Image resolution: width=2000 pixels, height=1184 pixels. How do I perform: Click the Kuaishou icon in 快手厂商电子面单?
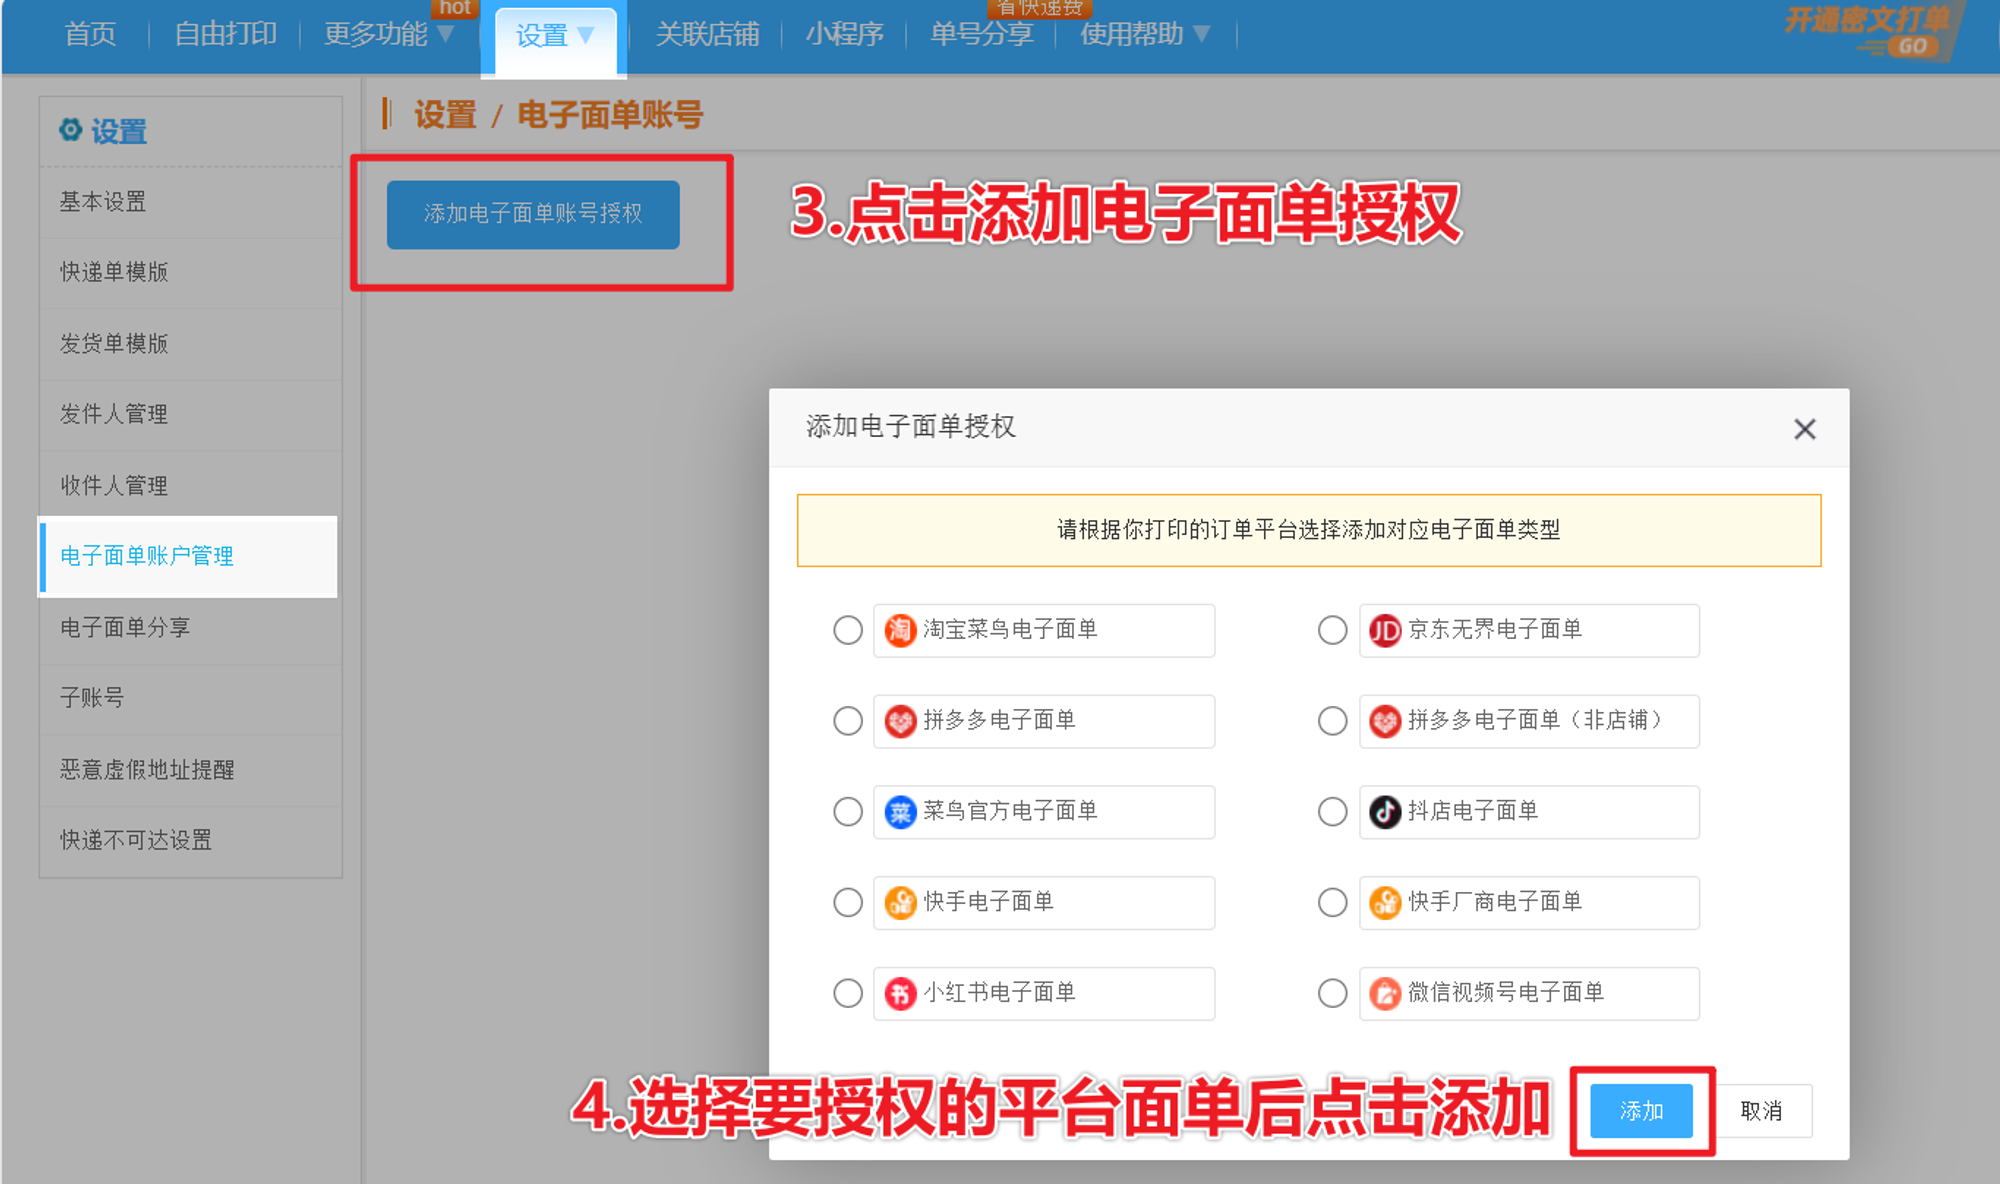(x=1385, y=903)
